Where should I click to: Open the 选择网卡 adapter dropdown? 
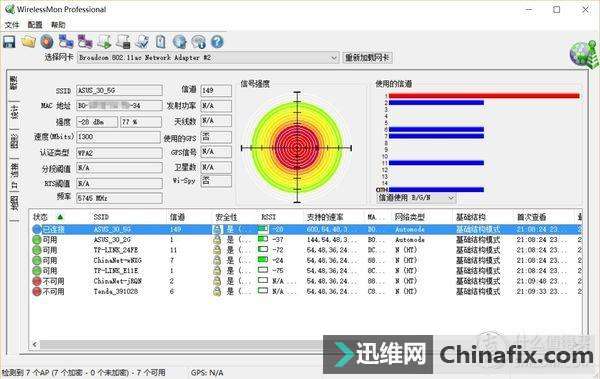208,58
